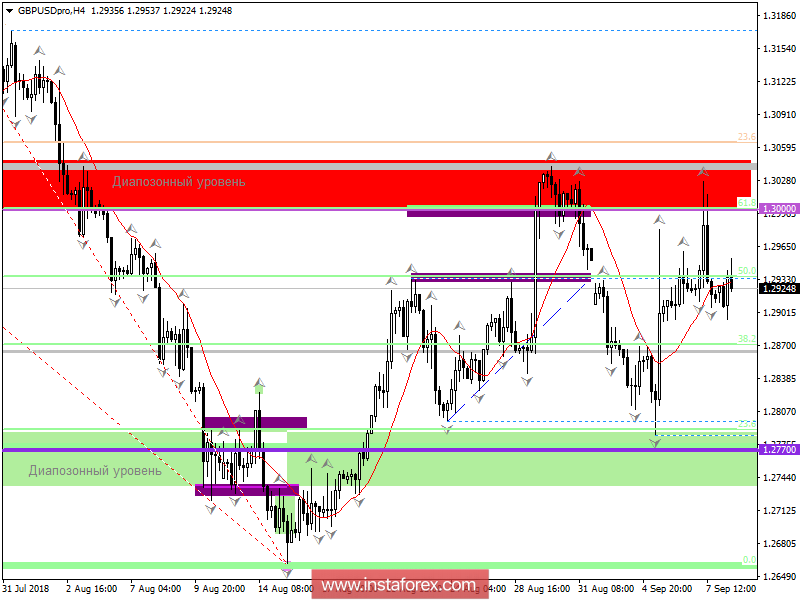Click the 1.27125 price axis label
This screenshot has width=800, height=600.
pyautogui.click(x=779, y=510)
